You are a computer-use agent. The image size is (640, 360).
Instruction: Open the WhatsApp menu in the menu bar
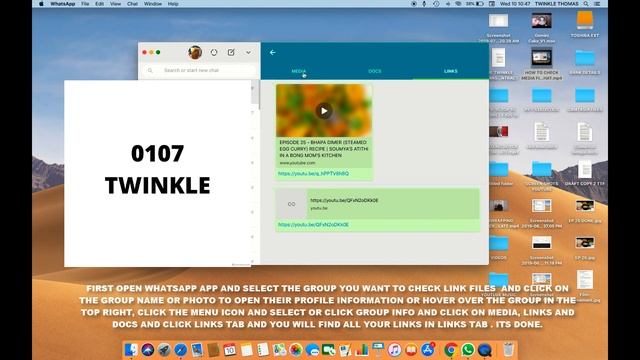62,4
